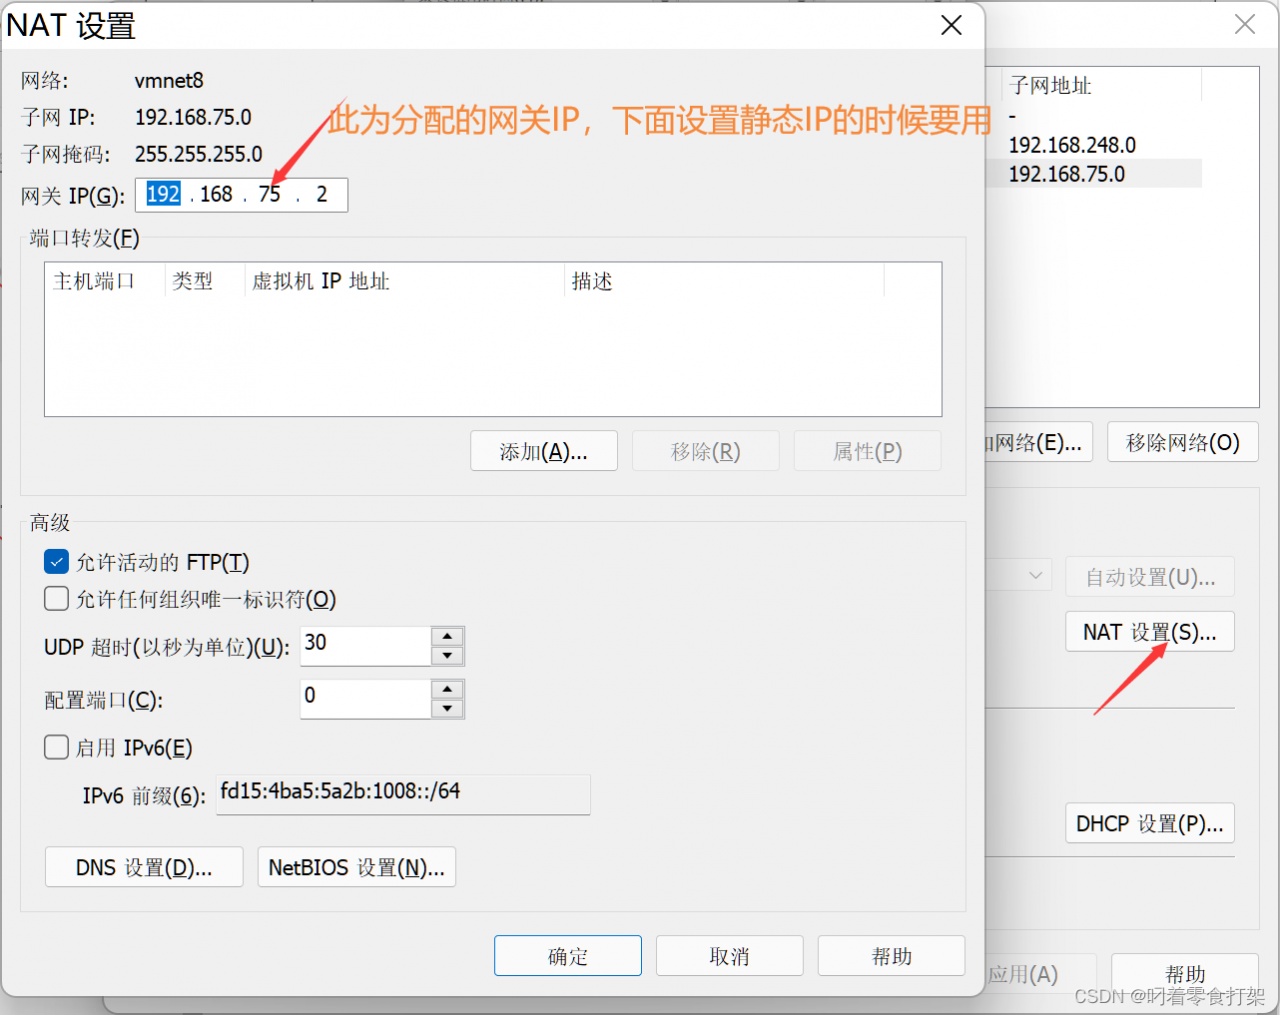This screenshot has width=1280, height=1015.
Task: Open DNS 设置 dialog
Action: click(144, 867)
